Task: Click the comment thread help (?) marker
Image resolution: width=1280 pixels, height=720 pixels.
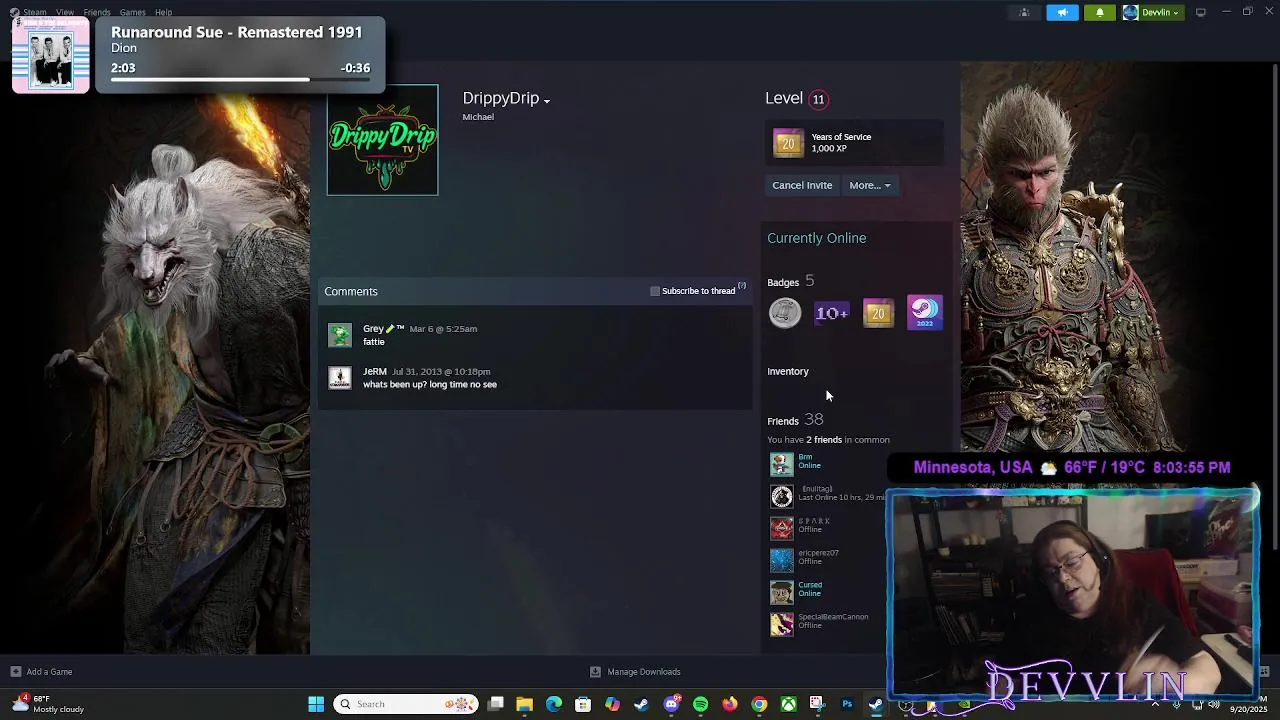Action: coord(742,287)
